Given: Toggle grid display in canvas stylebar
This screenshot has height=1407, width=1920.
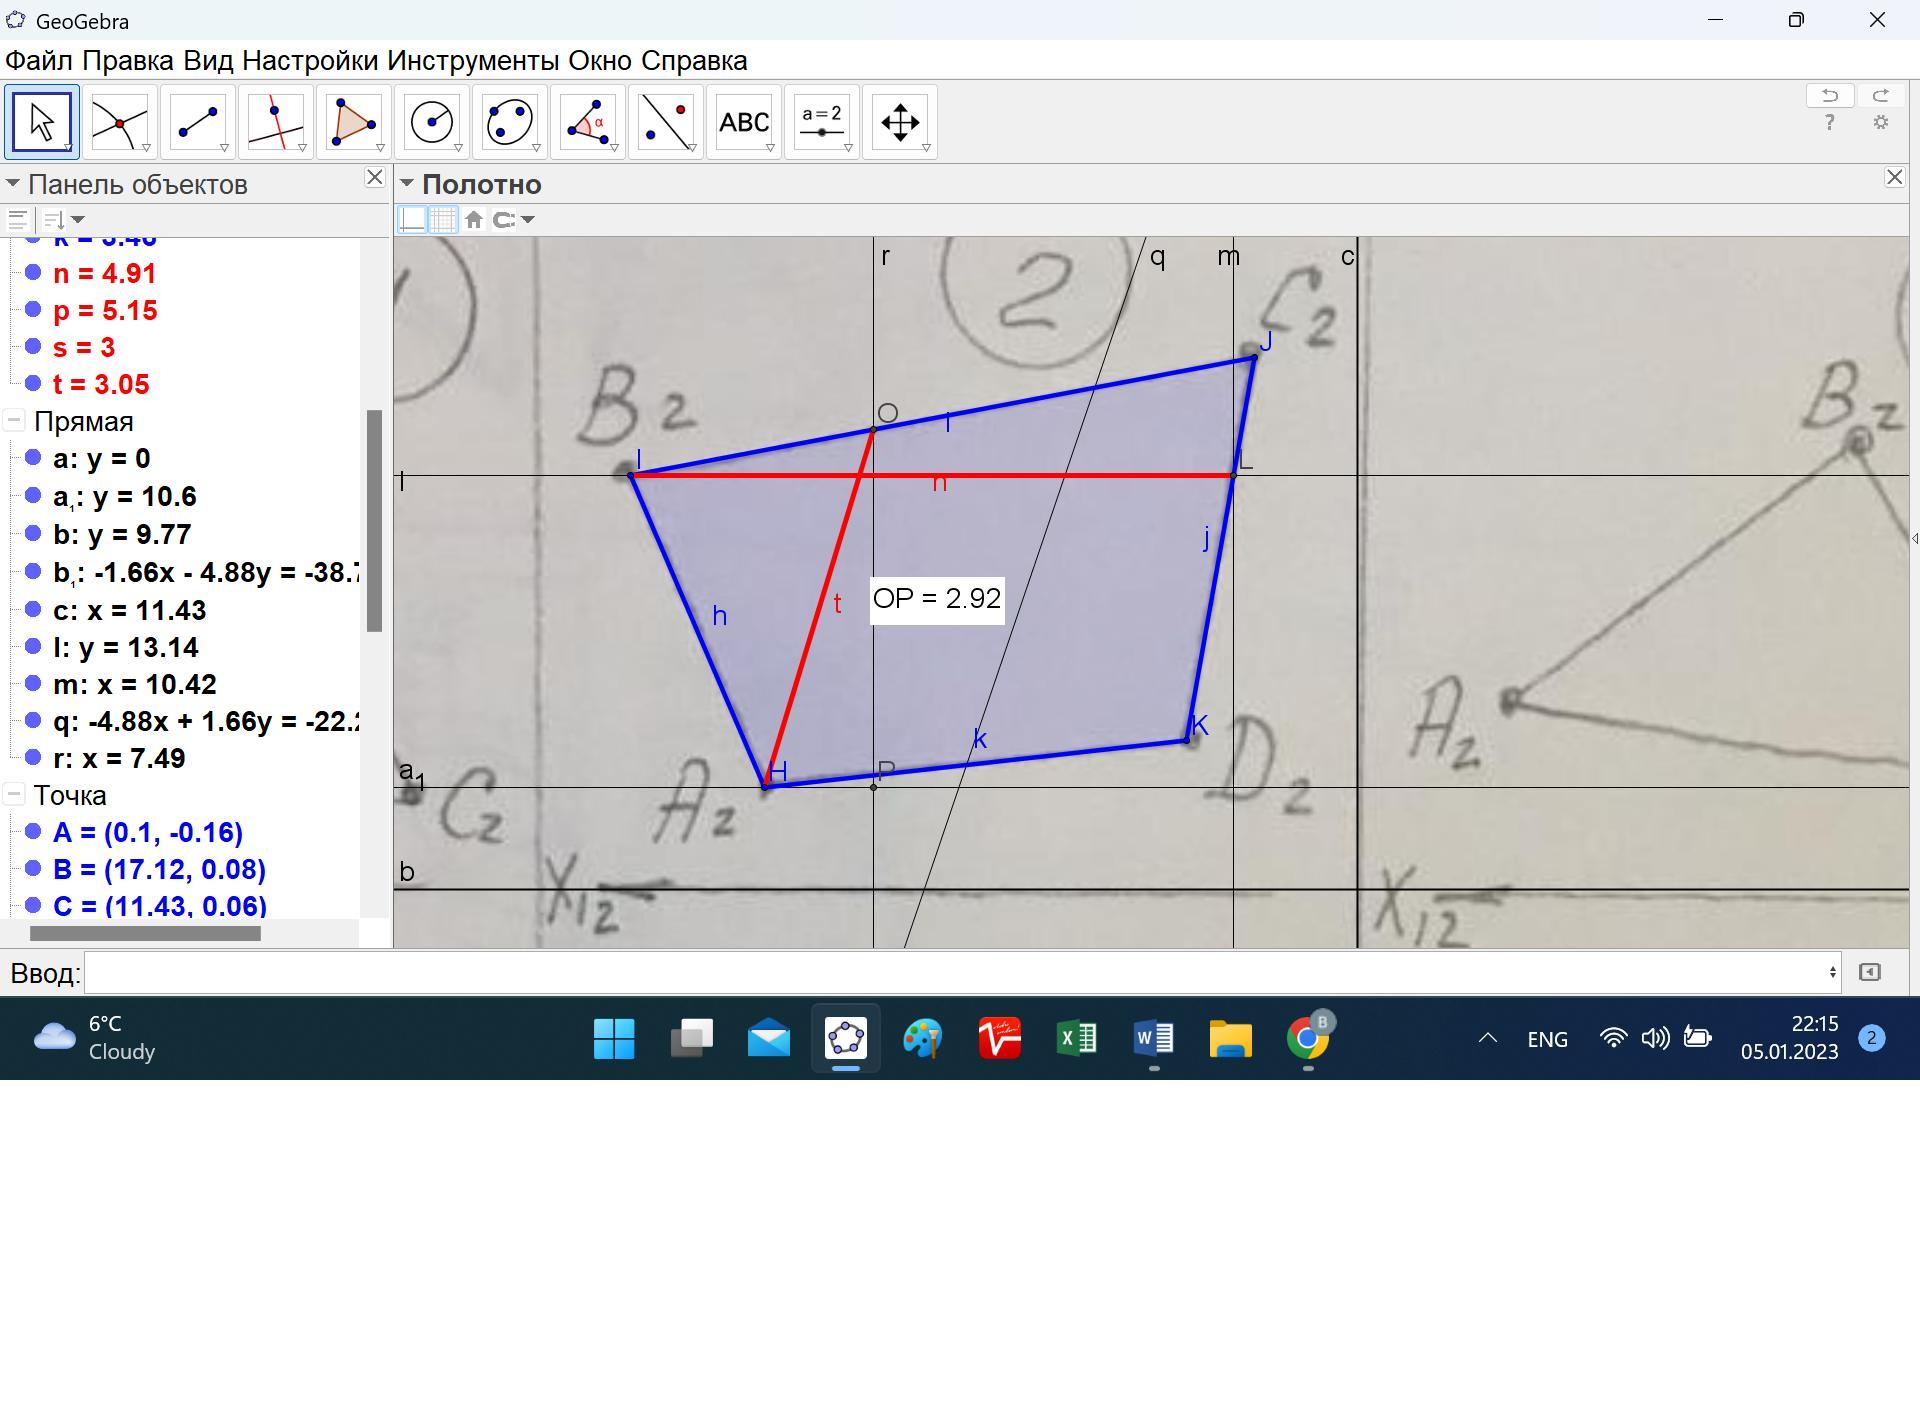Looking at the screenshot, I should point(443,220).
